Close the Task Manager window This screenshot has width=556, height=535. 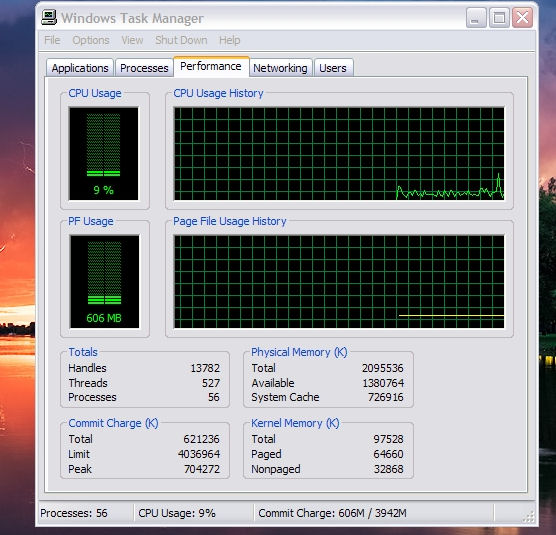pos(522,18)
